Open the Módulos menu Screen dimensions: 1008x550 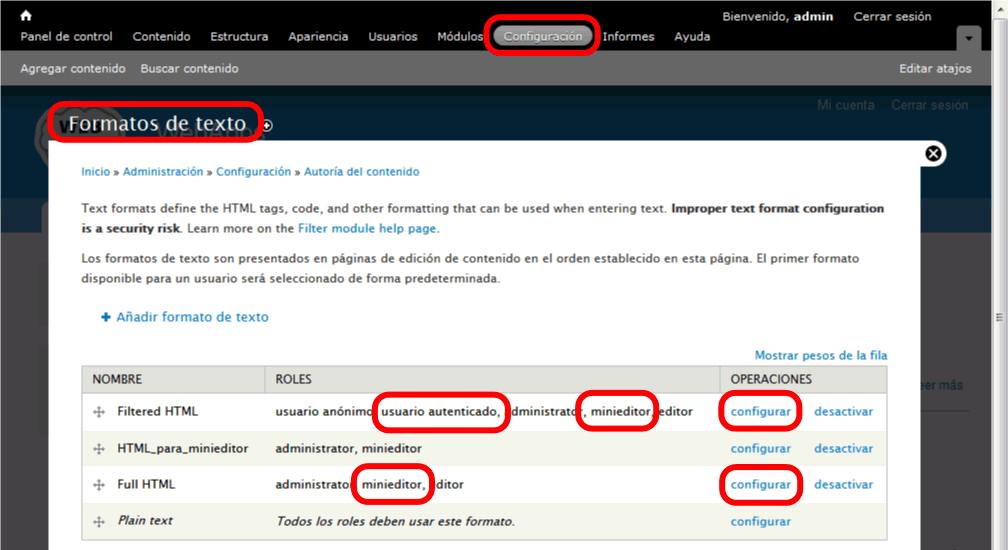coord(460,37)
